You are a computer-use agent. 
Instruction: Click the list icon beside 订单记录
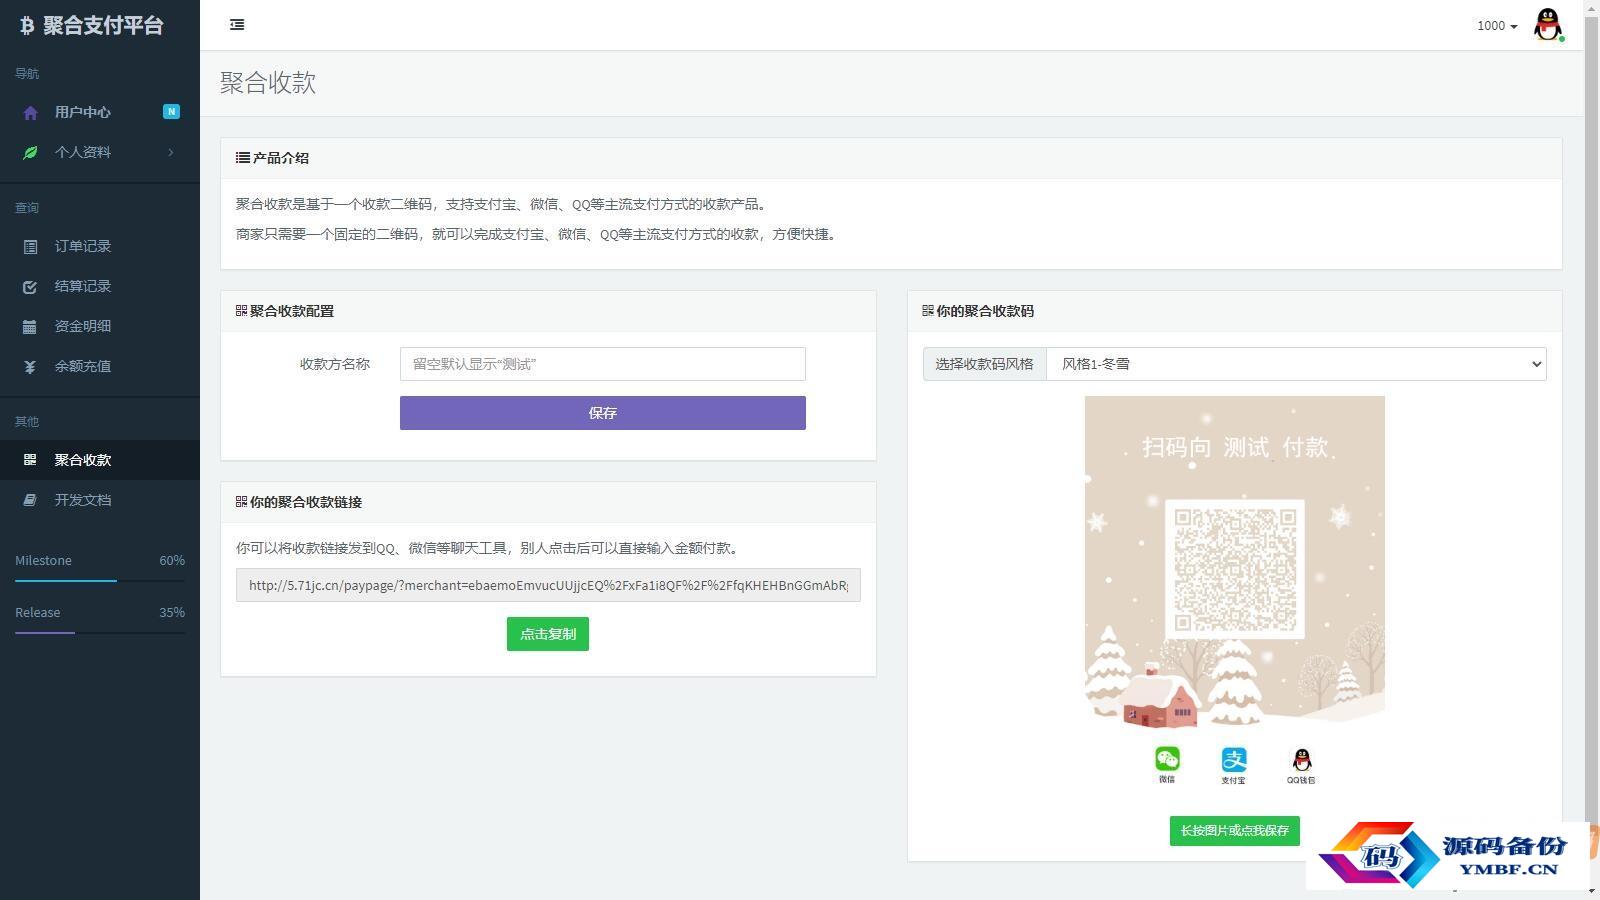click(30, 247)
